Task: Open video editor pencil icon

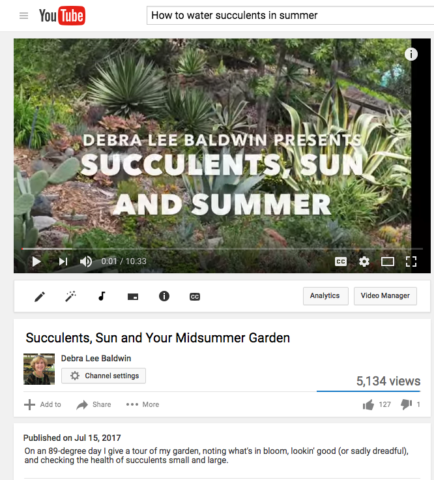Action: [x=40, y=296]
